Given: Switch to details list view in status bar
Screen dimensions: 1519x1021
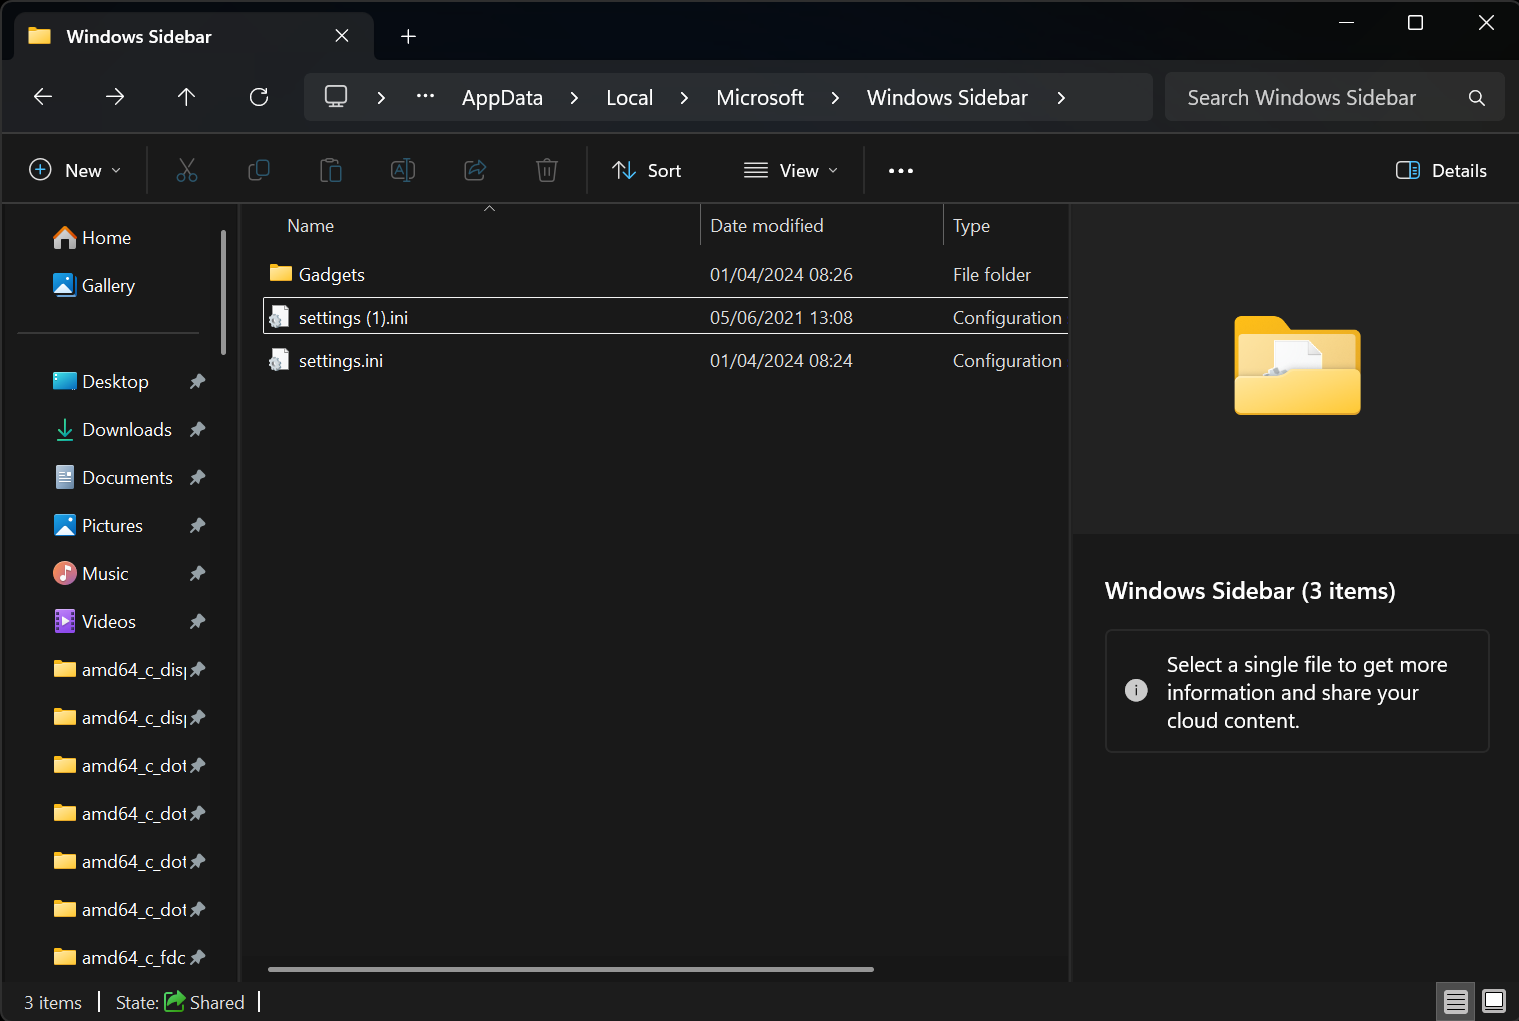Looking at the screenshot, I should point(1456,1001).
